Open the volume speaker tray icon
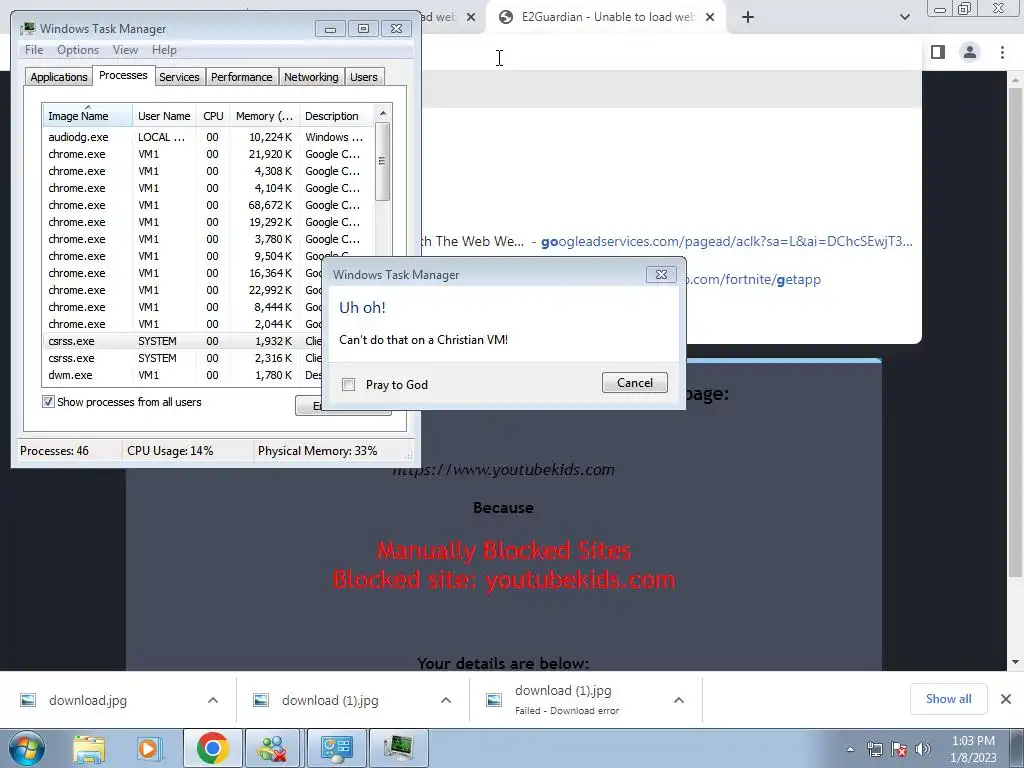Image resolution: width=1024 pixels, height=768 pixels. pos(923,749)
